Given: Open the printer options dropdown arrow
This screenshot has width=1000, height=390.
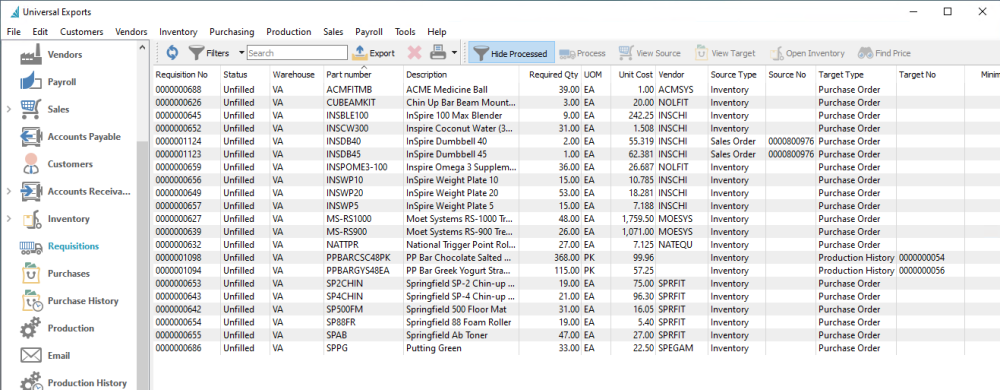Looking at the screenshot, I should pyautogui.click(x=454, y=53).
